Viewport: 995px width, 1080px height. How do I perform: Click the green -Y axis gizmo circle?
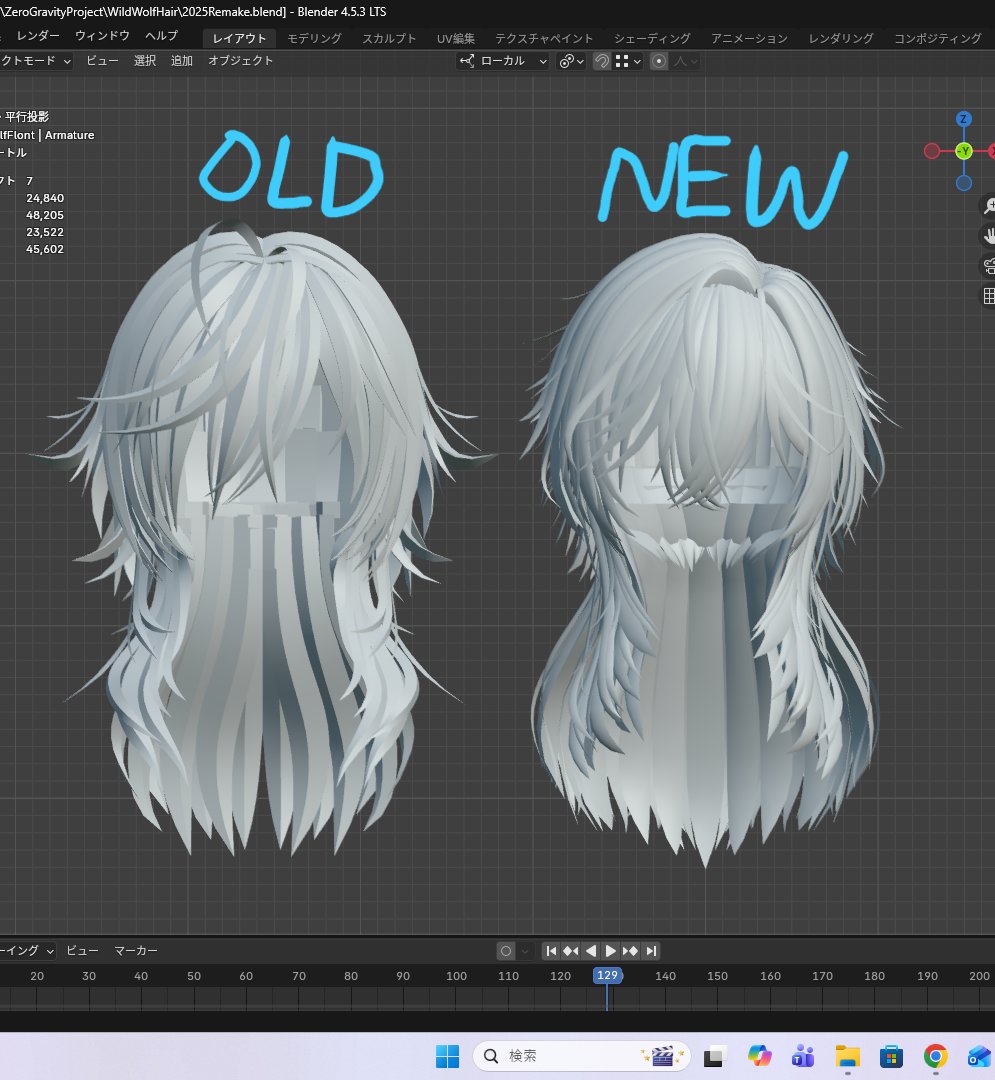tap(964, 151)
